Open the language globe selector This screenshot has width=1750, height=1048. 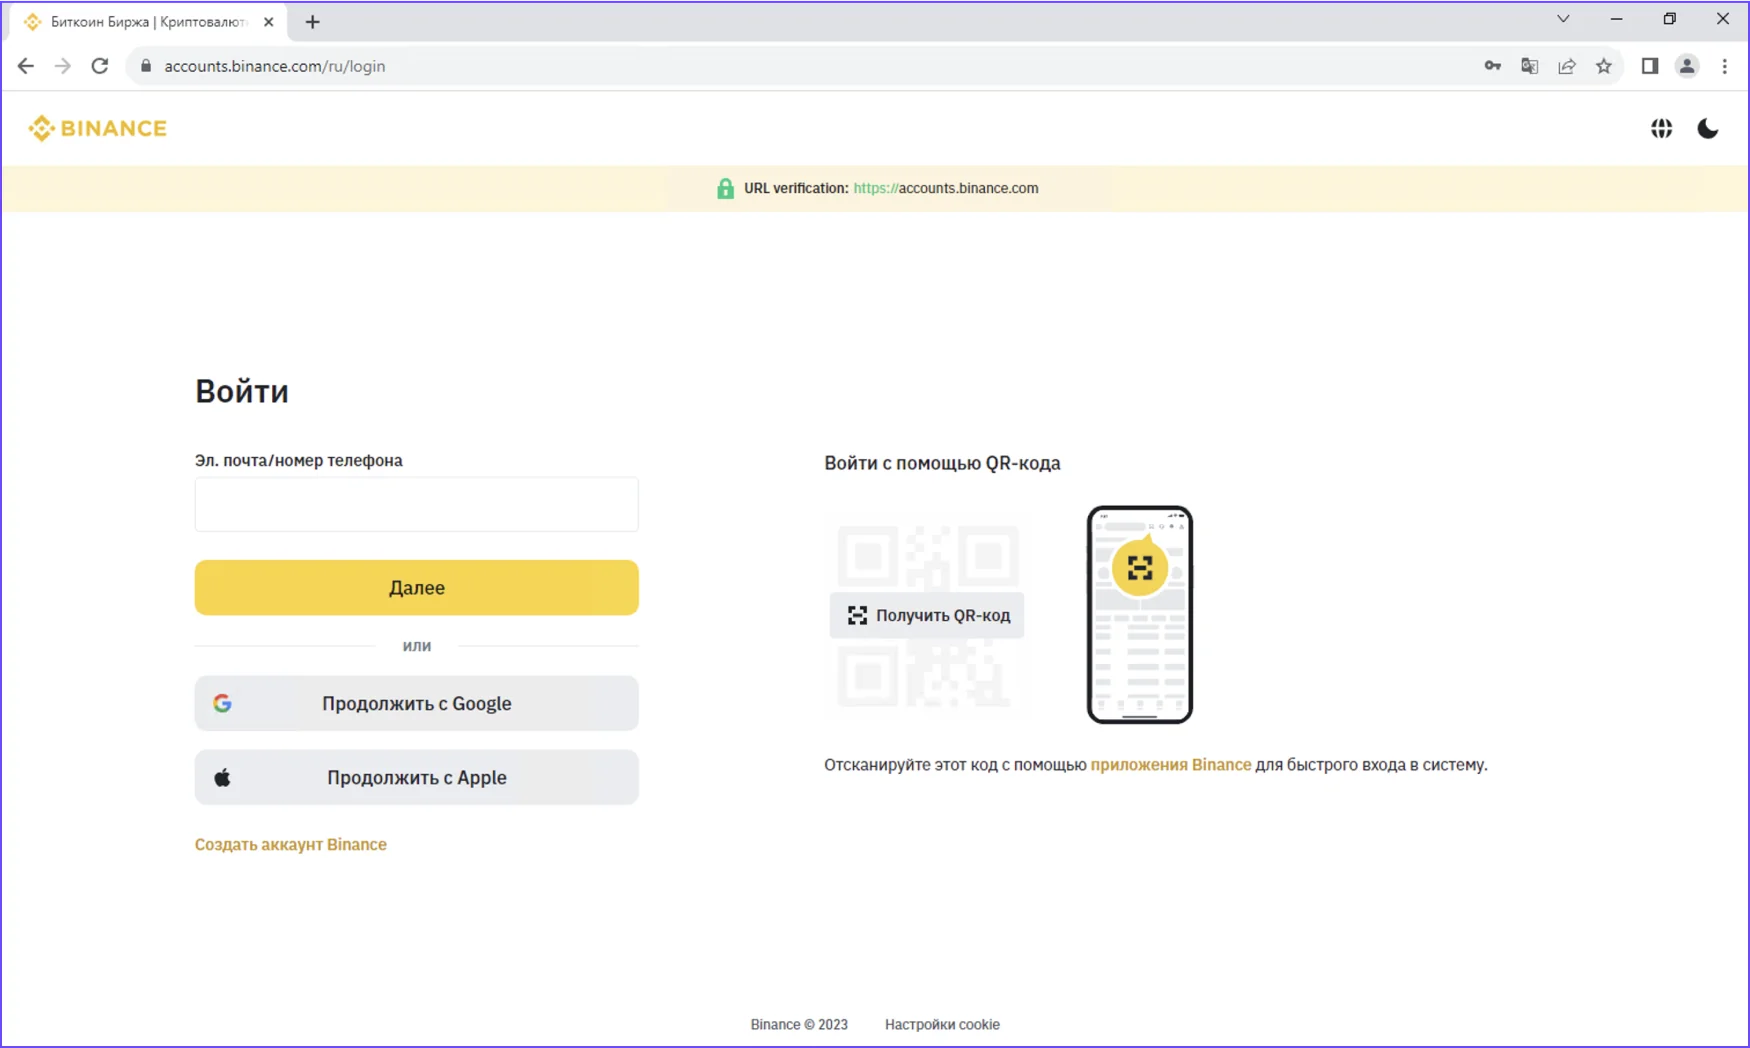[1661, 128]
